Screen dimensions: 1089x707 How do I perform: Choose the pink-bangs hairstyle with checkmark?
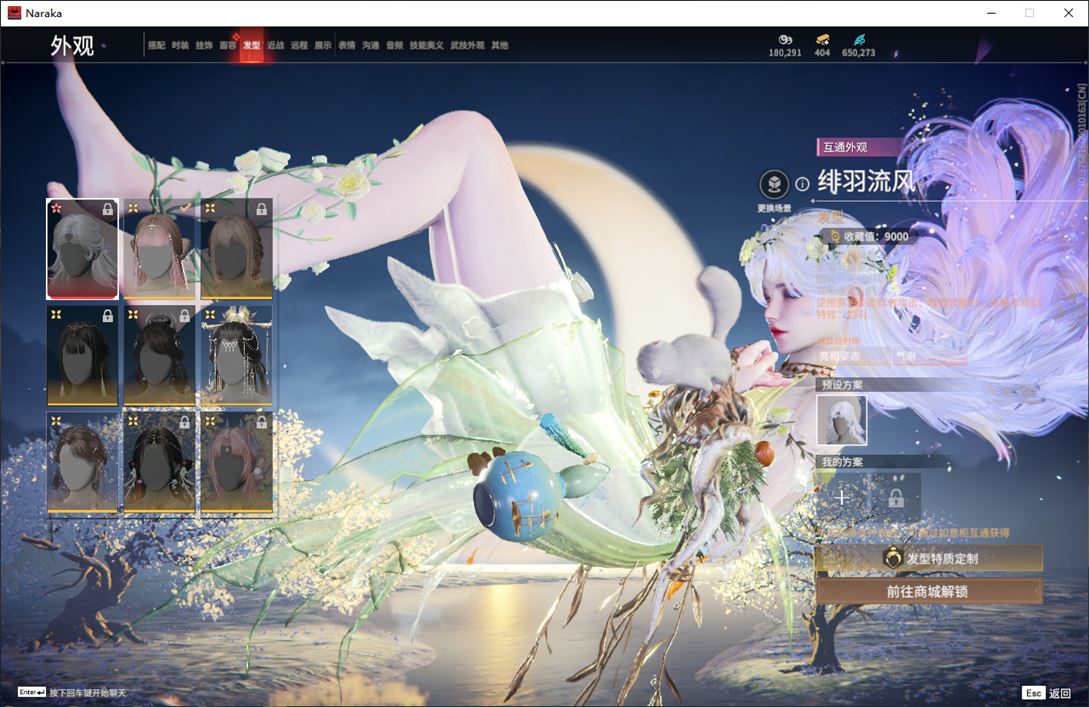tap(160, 249)
